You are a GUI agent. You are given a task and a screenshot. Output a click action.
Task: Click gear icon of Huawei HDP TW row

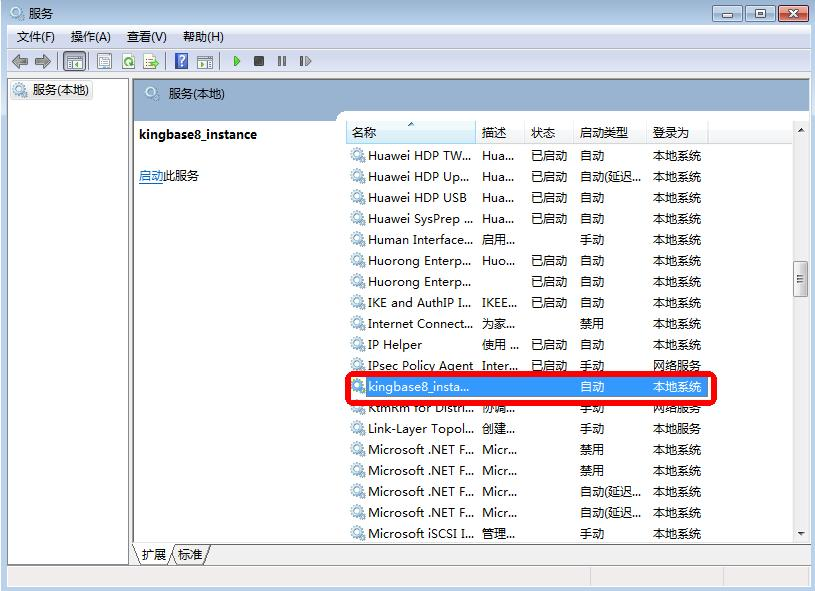click(358, 155)
